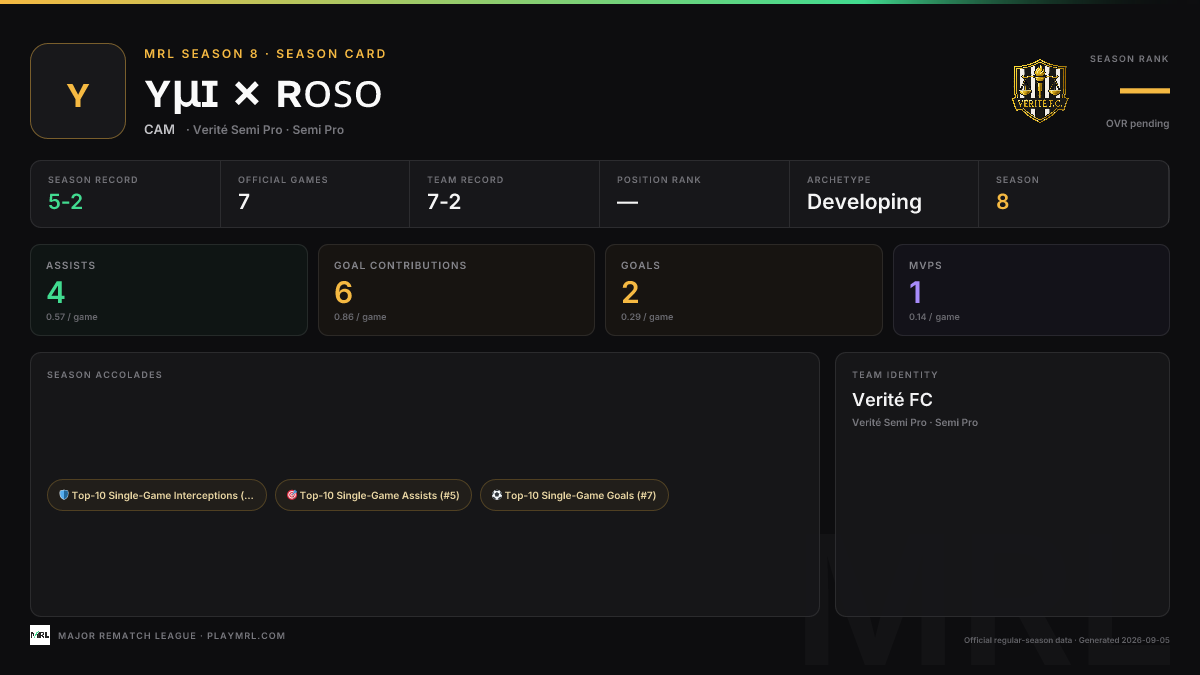Viewport: 1200px width, 675px height.
Task: Click the Official regular-season data generated note
Action: [x=1067, y=640]
